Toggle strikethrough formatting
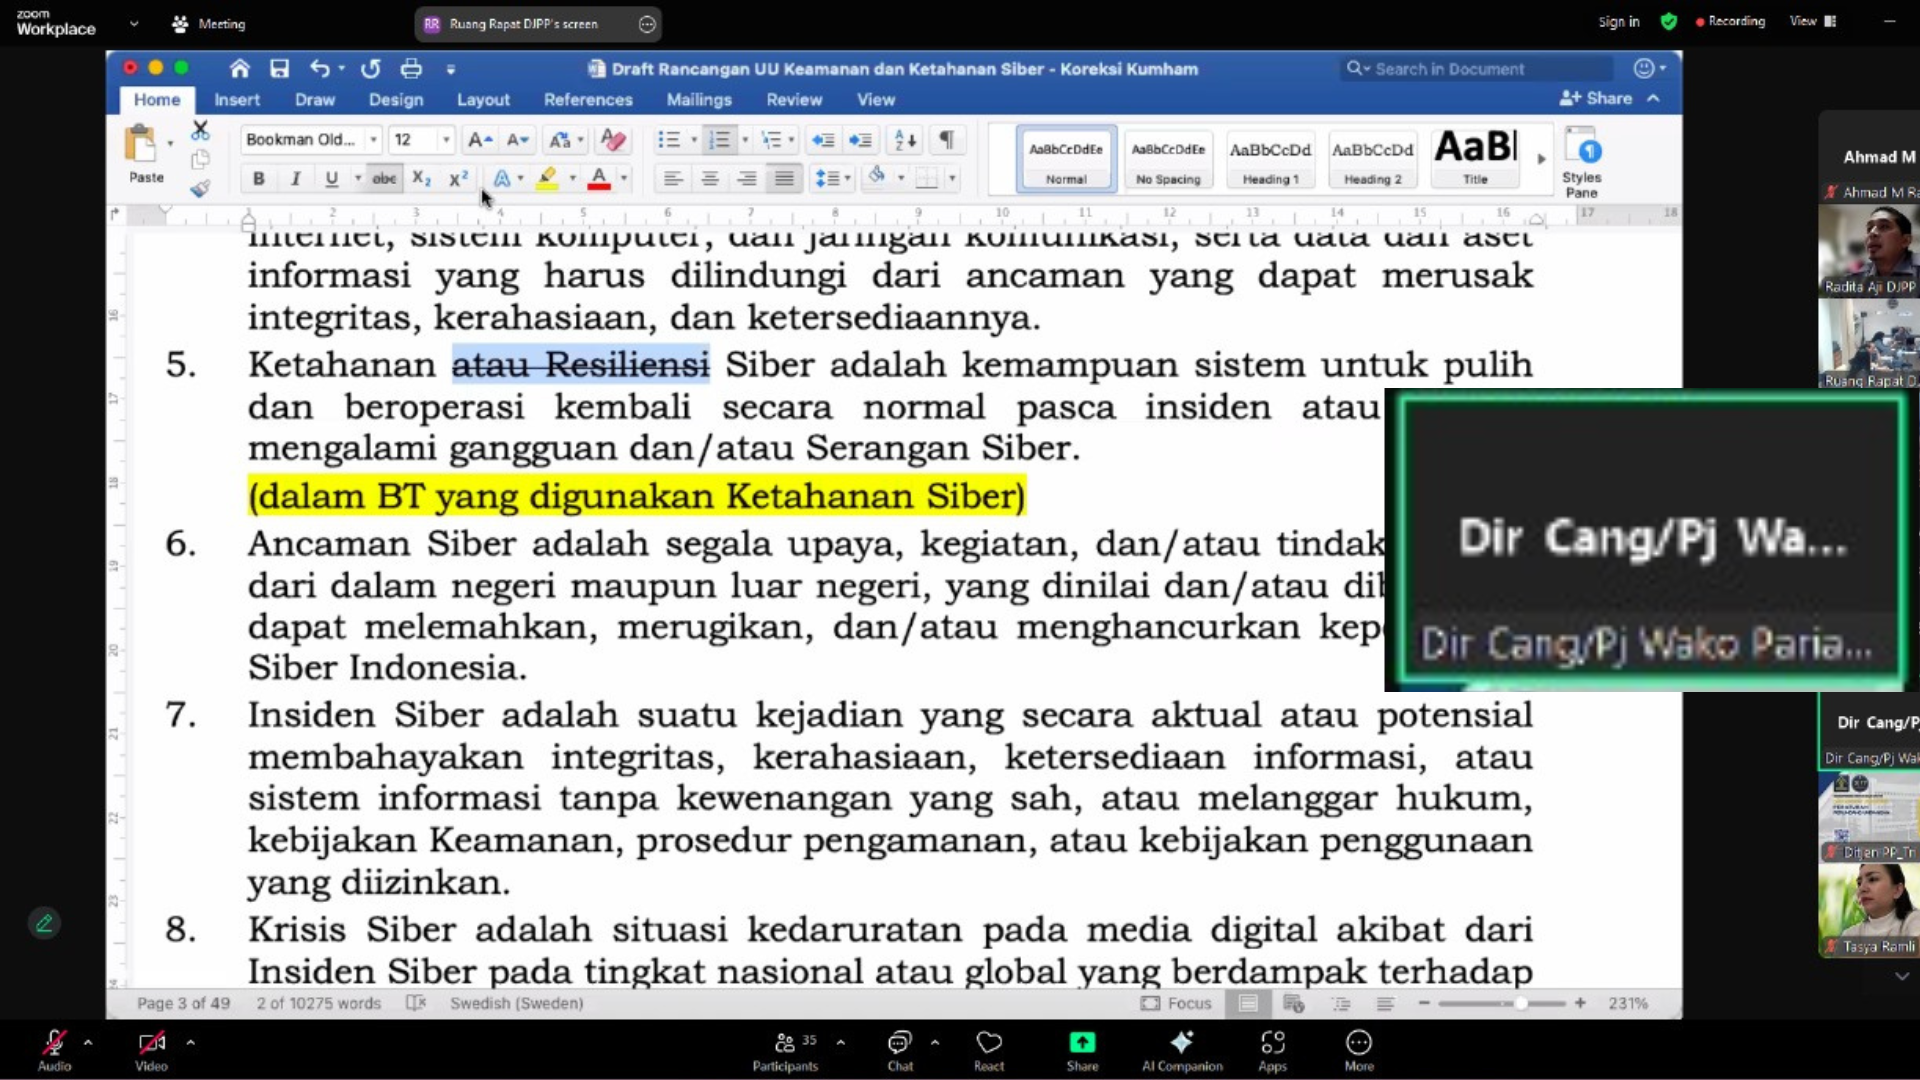Screen dimensions: 1920x1080 coord(384,179)
